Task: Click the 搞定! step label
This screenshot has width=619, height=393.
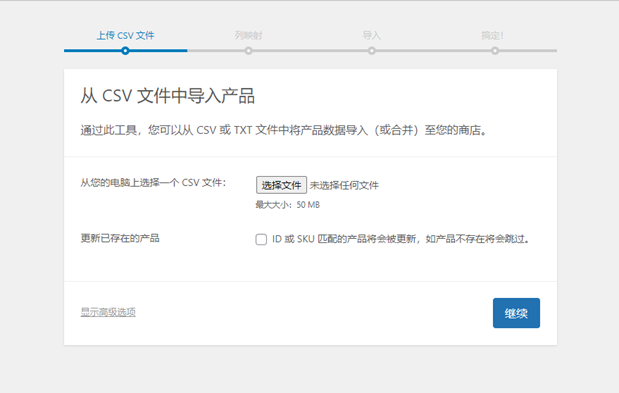Action: tap(492, 36)
